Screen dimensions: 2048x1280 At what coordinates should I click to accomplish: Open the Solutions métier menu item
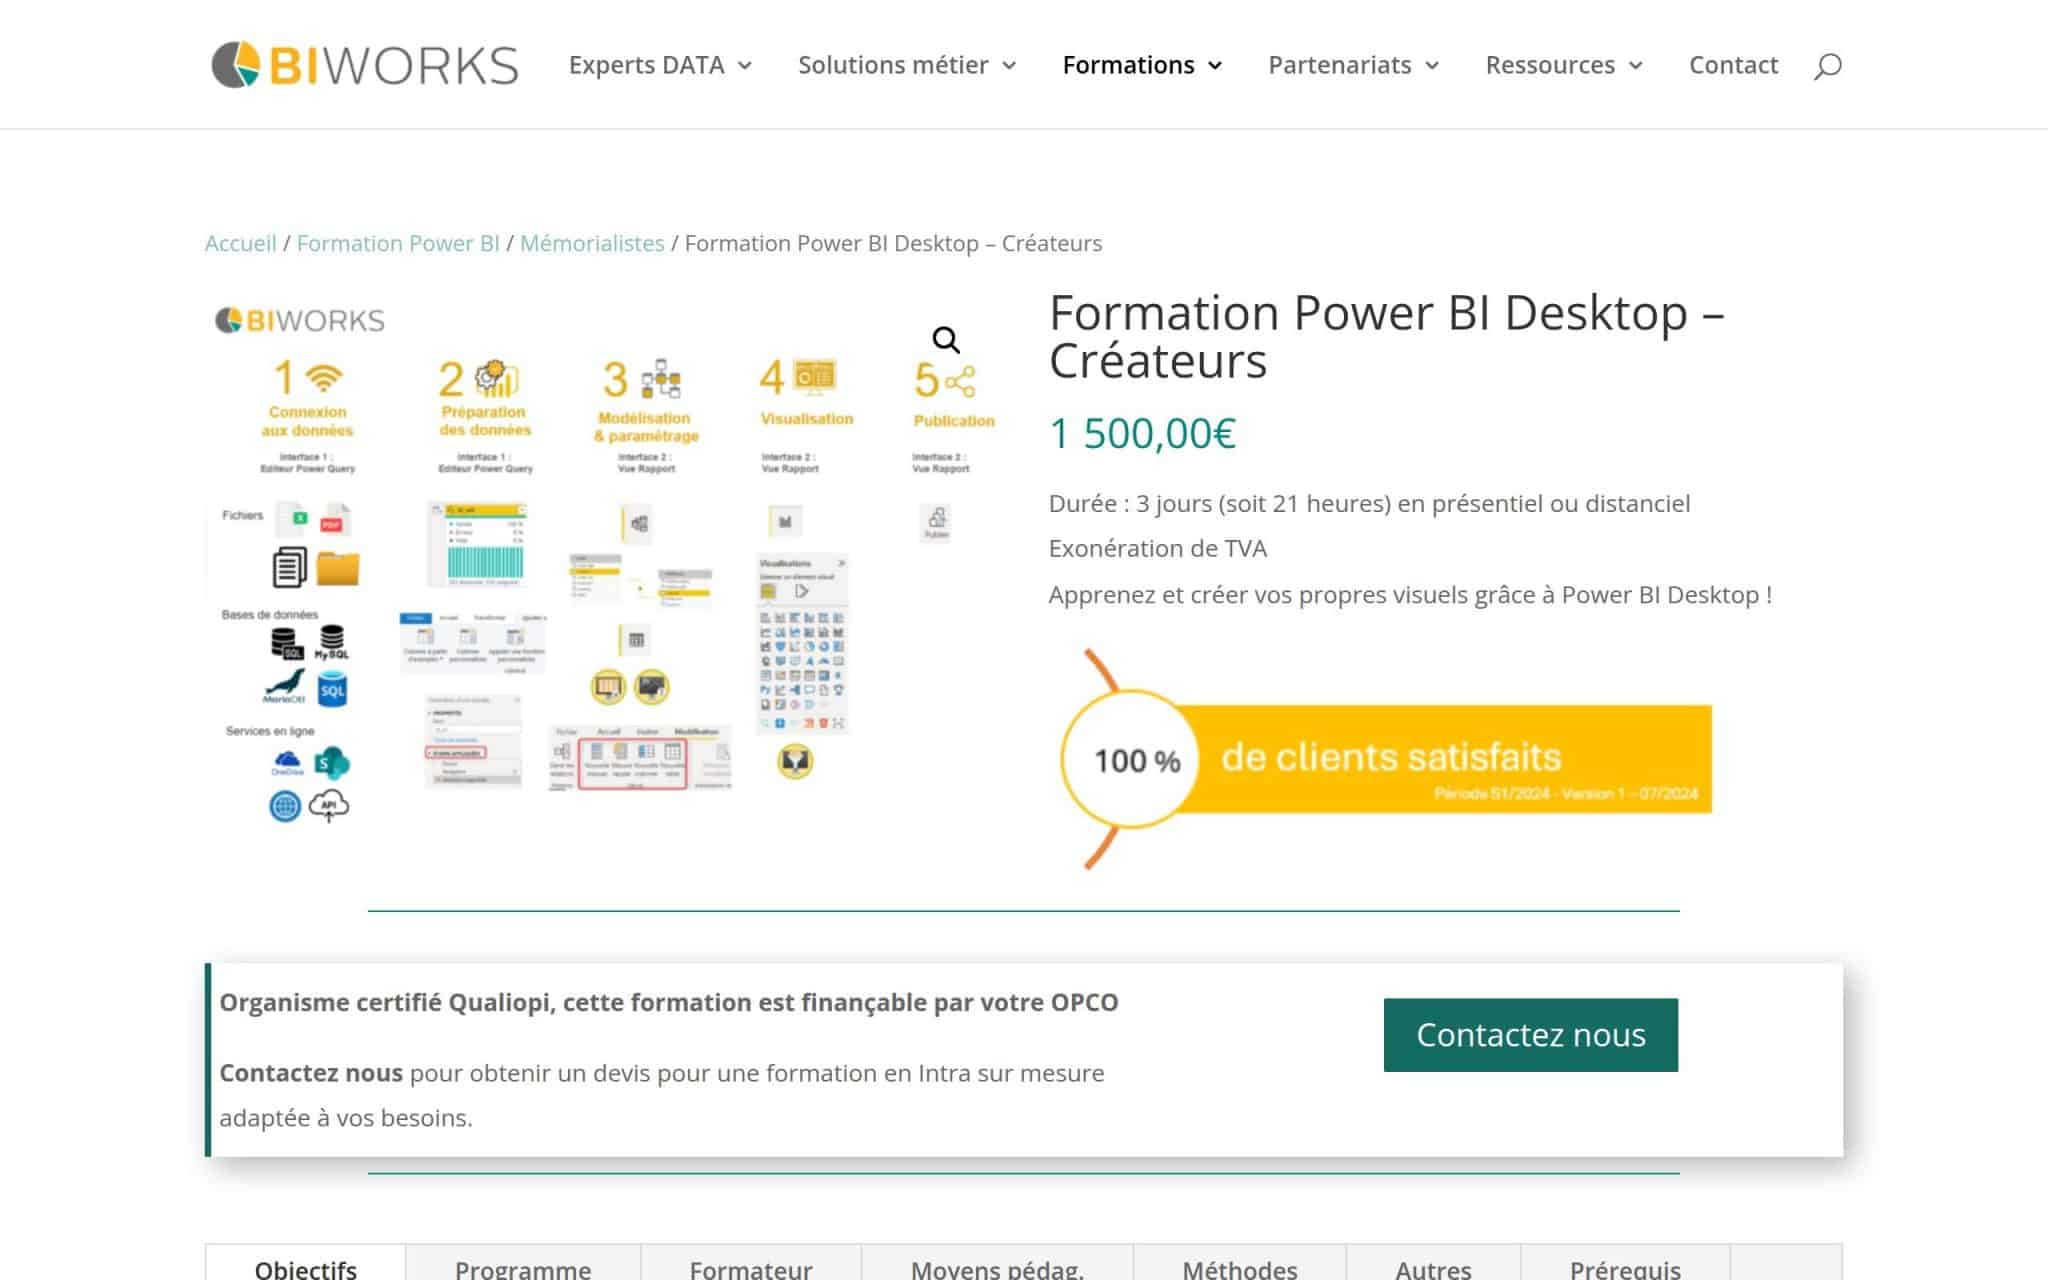[893, 65]
